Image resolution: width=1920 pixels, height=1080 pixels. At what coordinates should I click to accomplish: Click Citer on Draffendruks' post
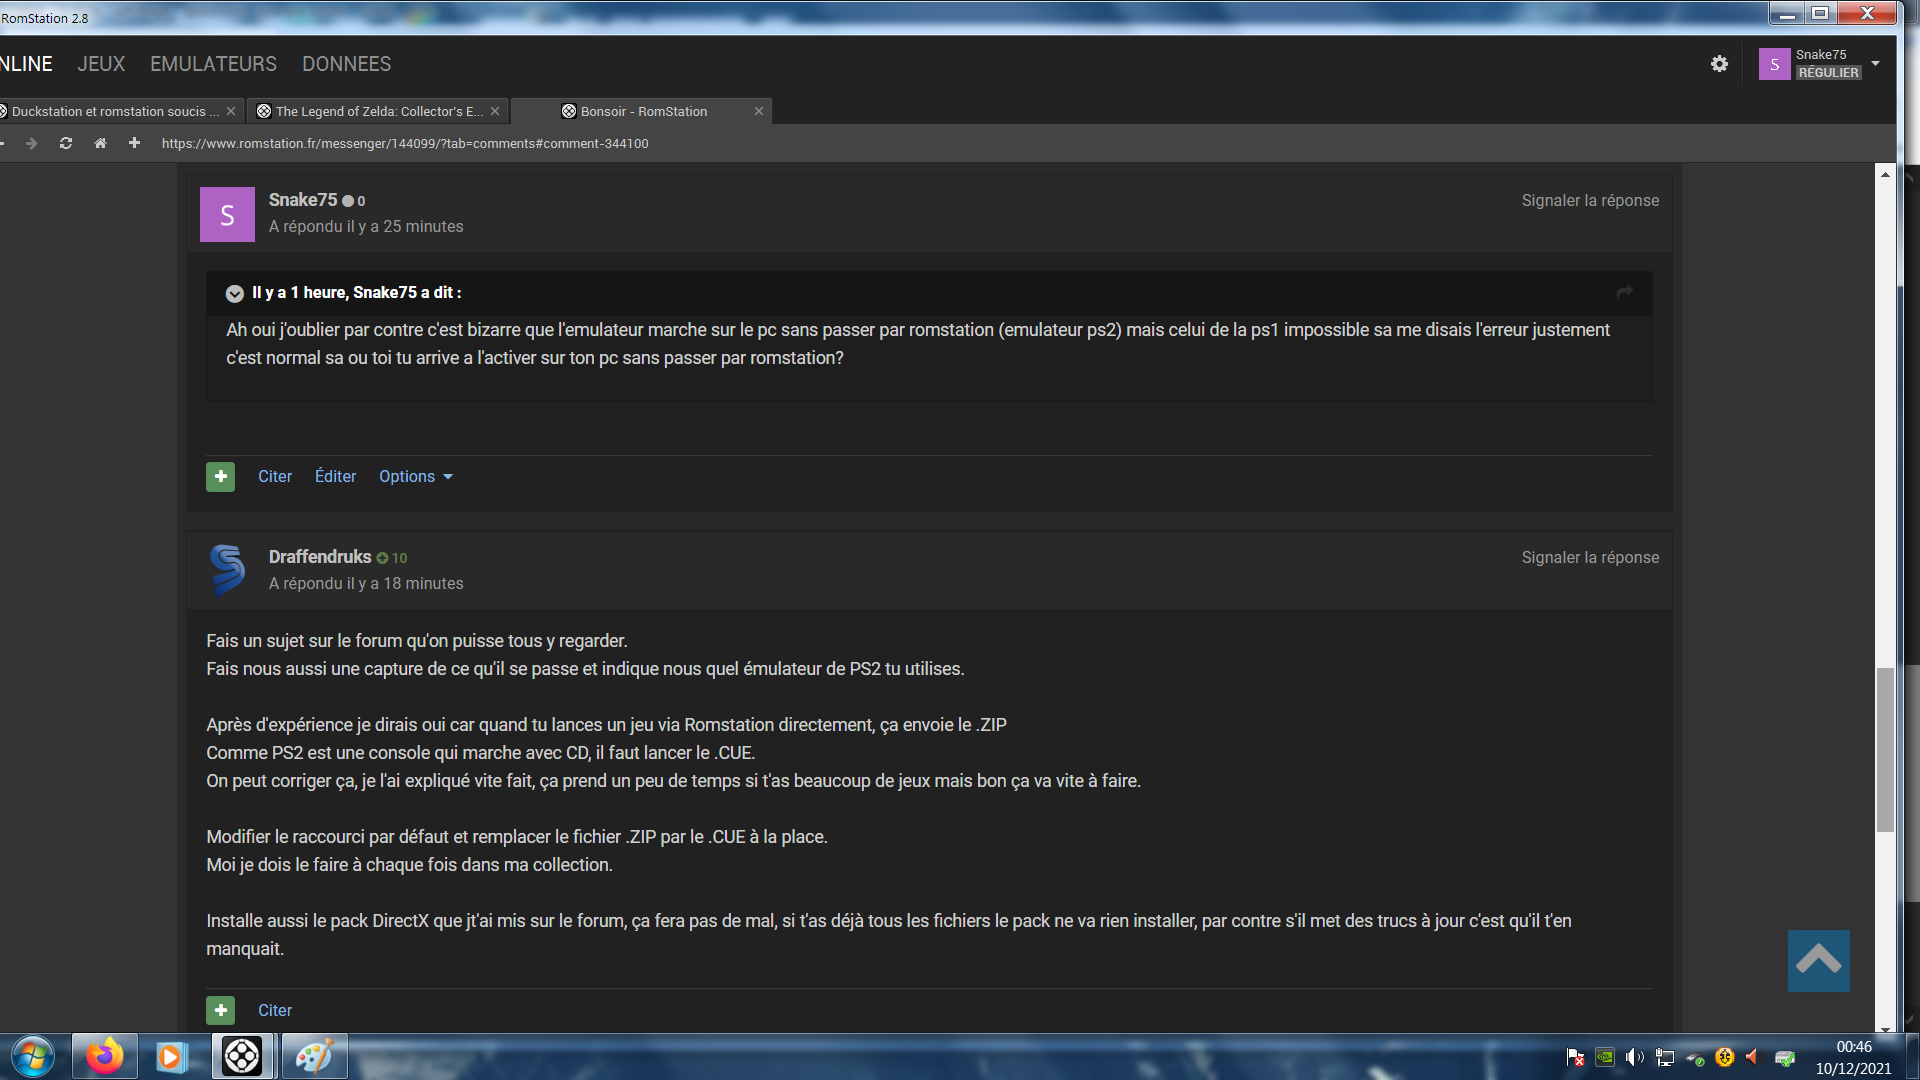coord(275,1010)
